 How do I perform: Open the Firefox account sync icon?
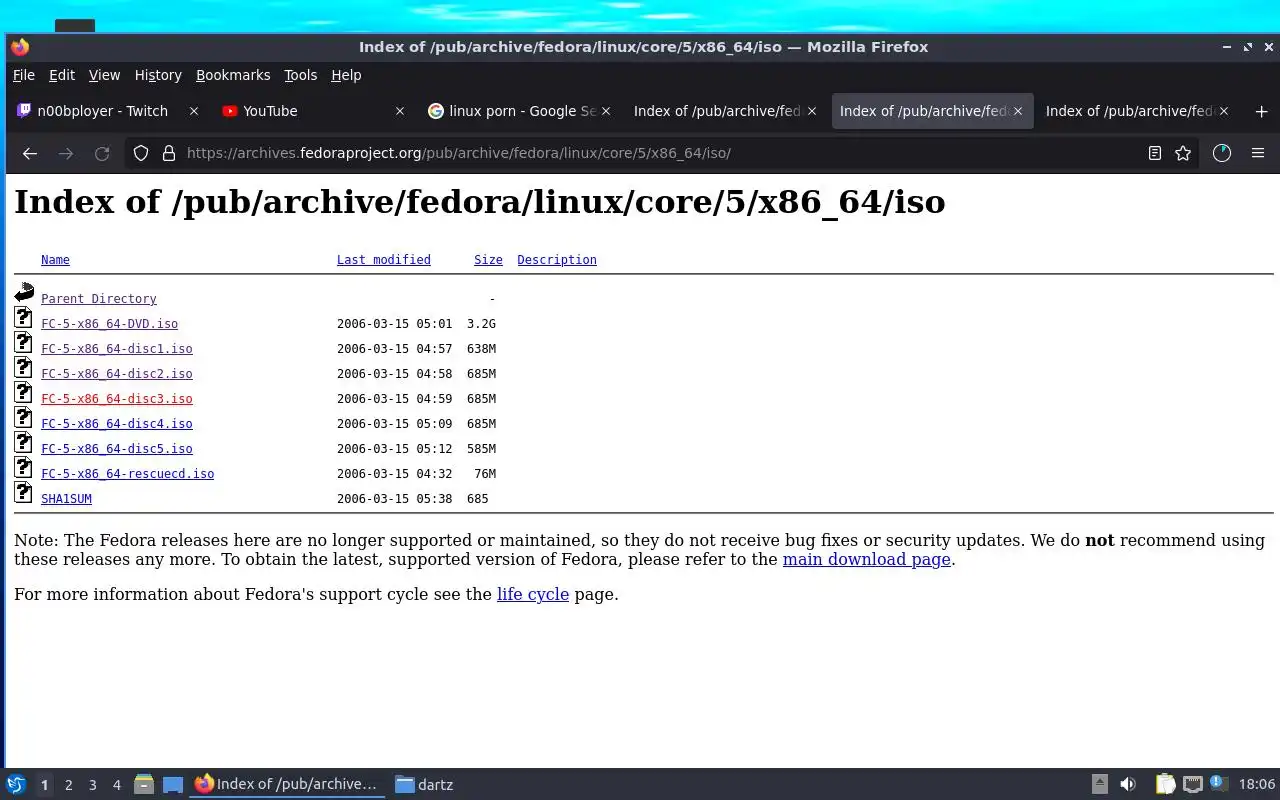[1222, 153]
